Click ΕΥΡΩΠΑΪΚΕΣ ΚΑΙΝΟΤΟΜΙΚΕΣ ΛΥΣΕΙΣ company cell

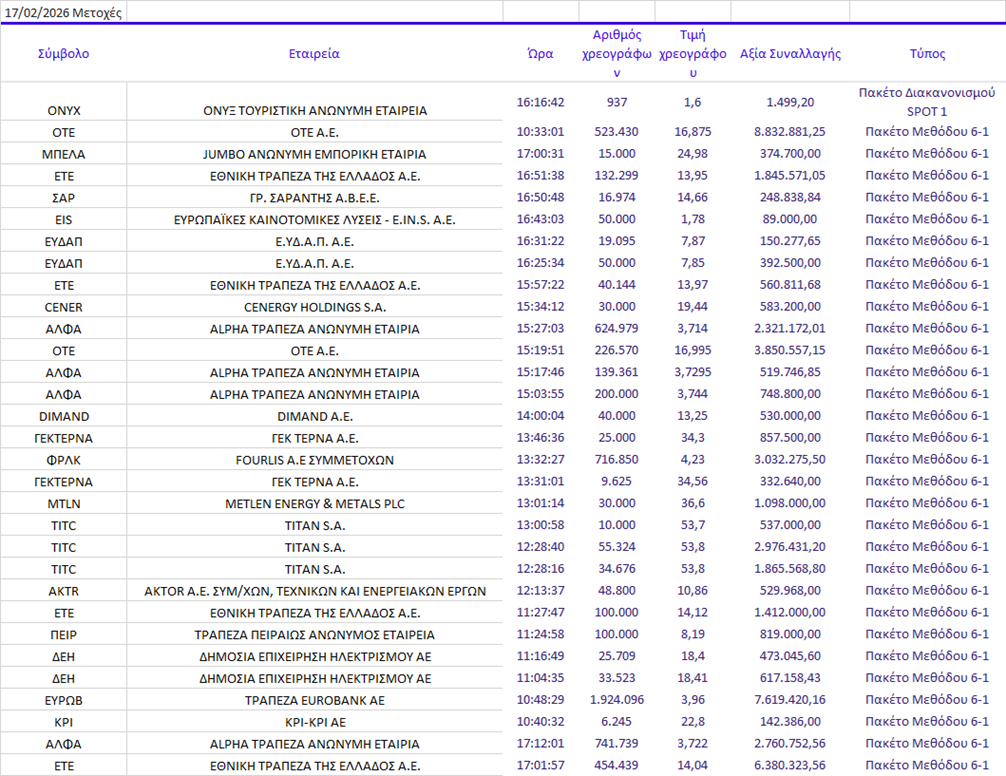(x=314, y=220)
